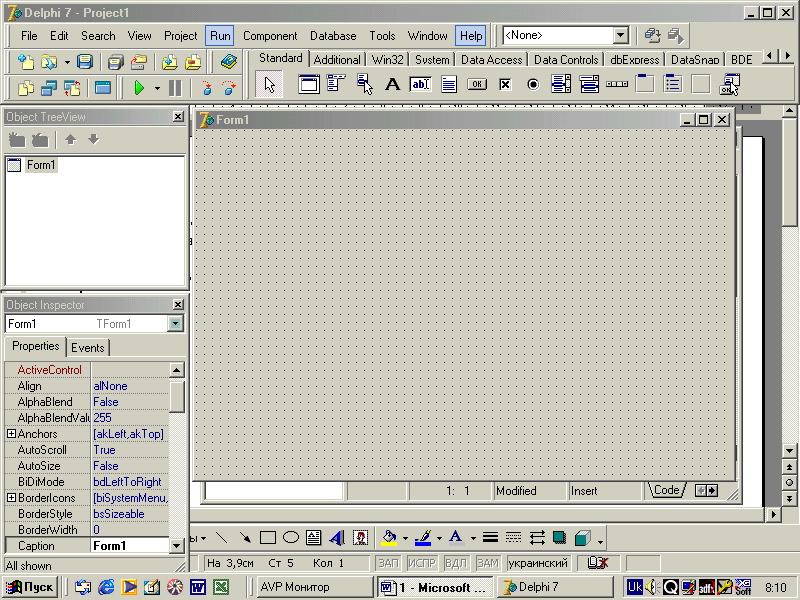800x600 pixels.
Task: Click Remove file from project icon
Action: [193, 62]
